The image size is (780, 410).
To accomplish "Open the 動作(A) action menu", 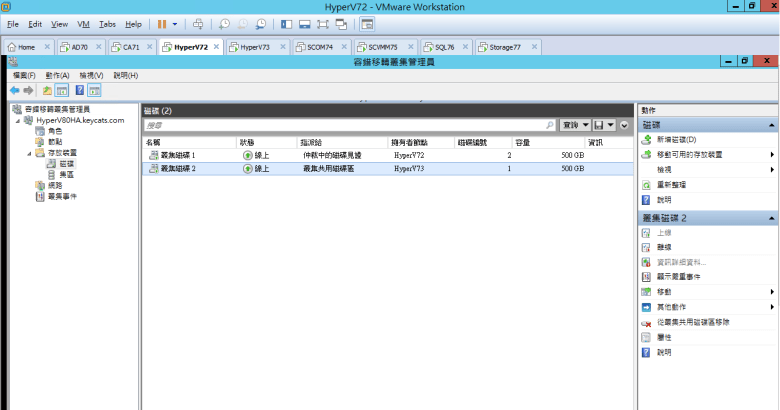I will coord(57,75).
